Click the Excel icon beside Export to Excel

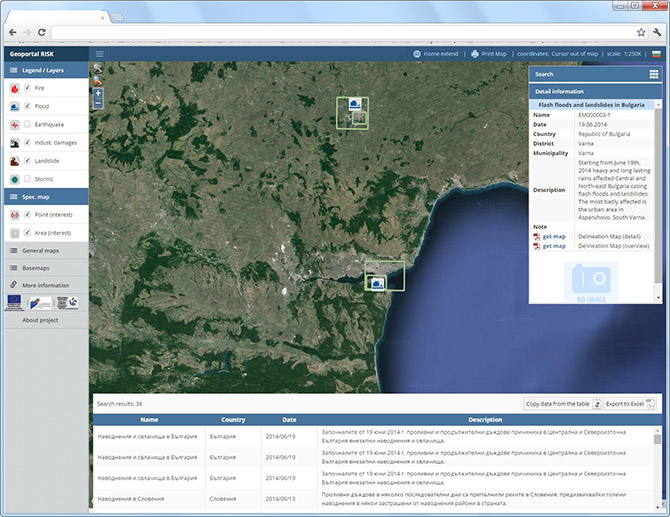pos(650,404)
